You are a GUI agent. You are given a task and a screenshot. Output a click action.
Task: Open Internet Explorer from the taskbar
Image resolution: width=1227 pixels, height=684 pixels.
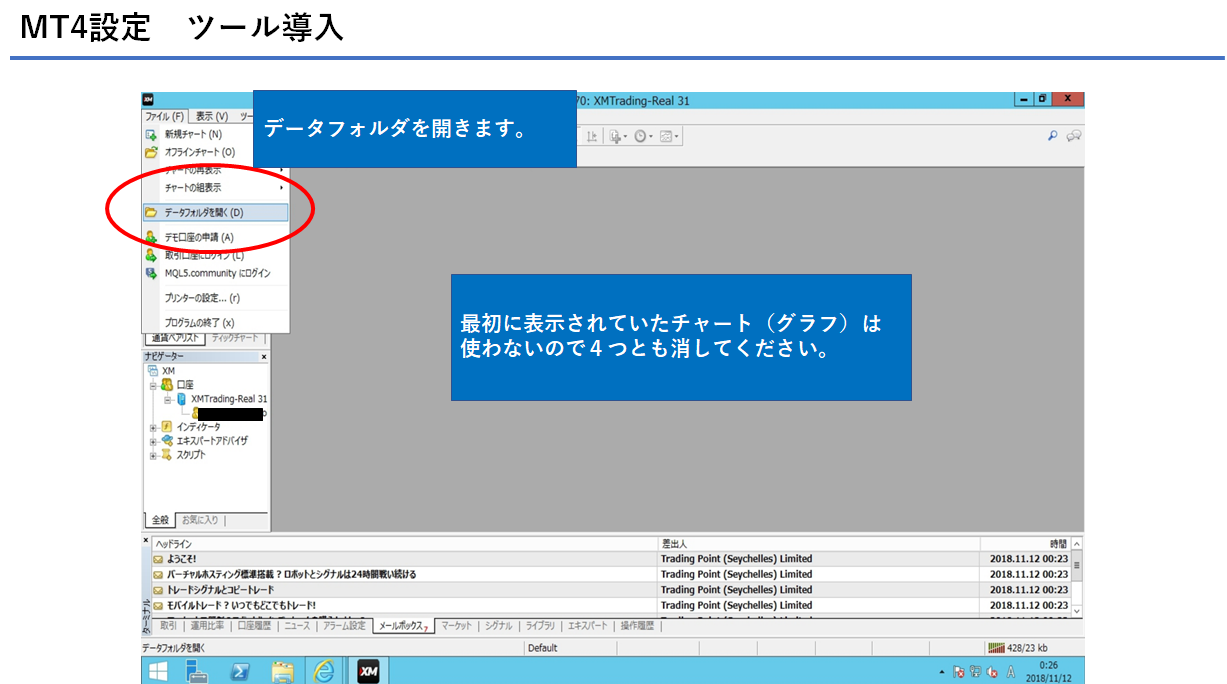coord(324,671)
